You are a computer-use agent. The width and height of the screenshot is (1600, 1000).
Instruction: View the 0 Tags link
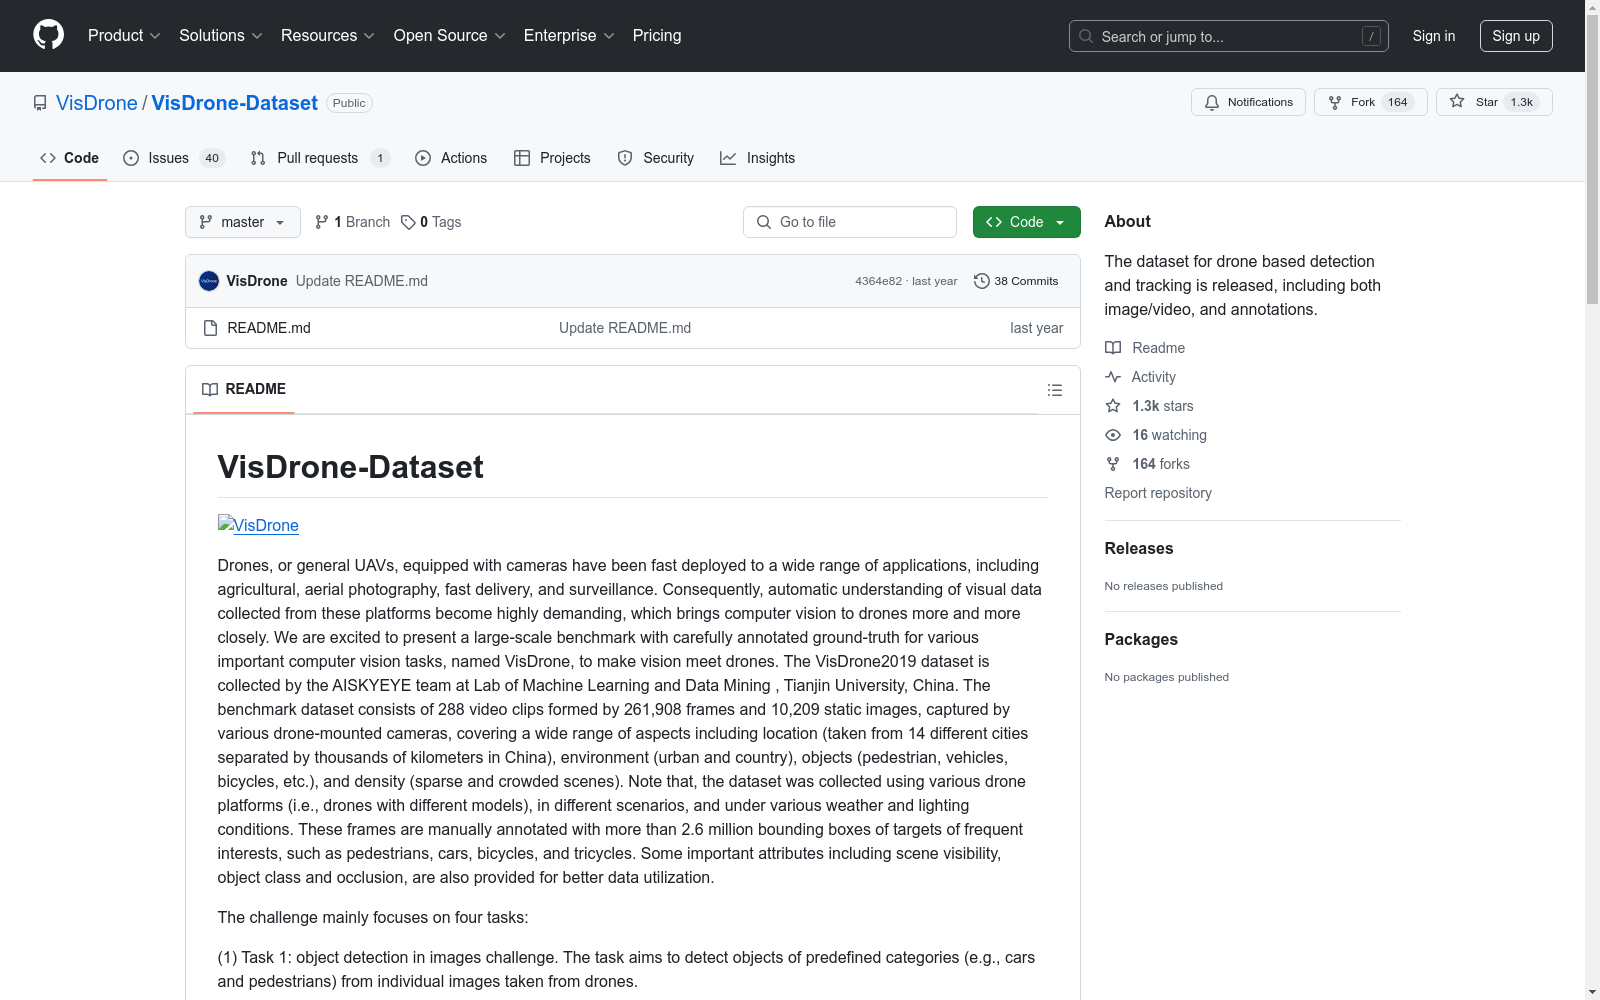coord(431,222)
